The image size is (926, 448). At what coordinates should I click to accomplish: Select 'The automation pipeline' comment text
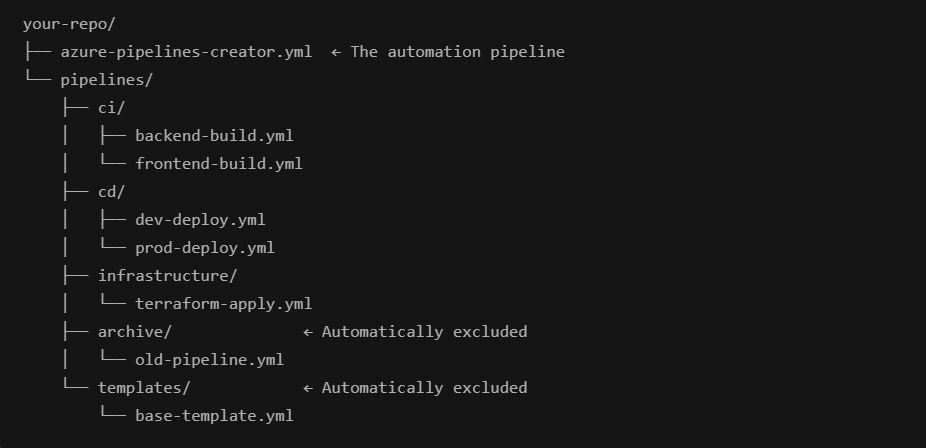click(x=457, y=52)
